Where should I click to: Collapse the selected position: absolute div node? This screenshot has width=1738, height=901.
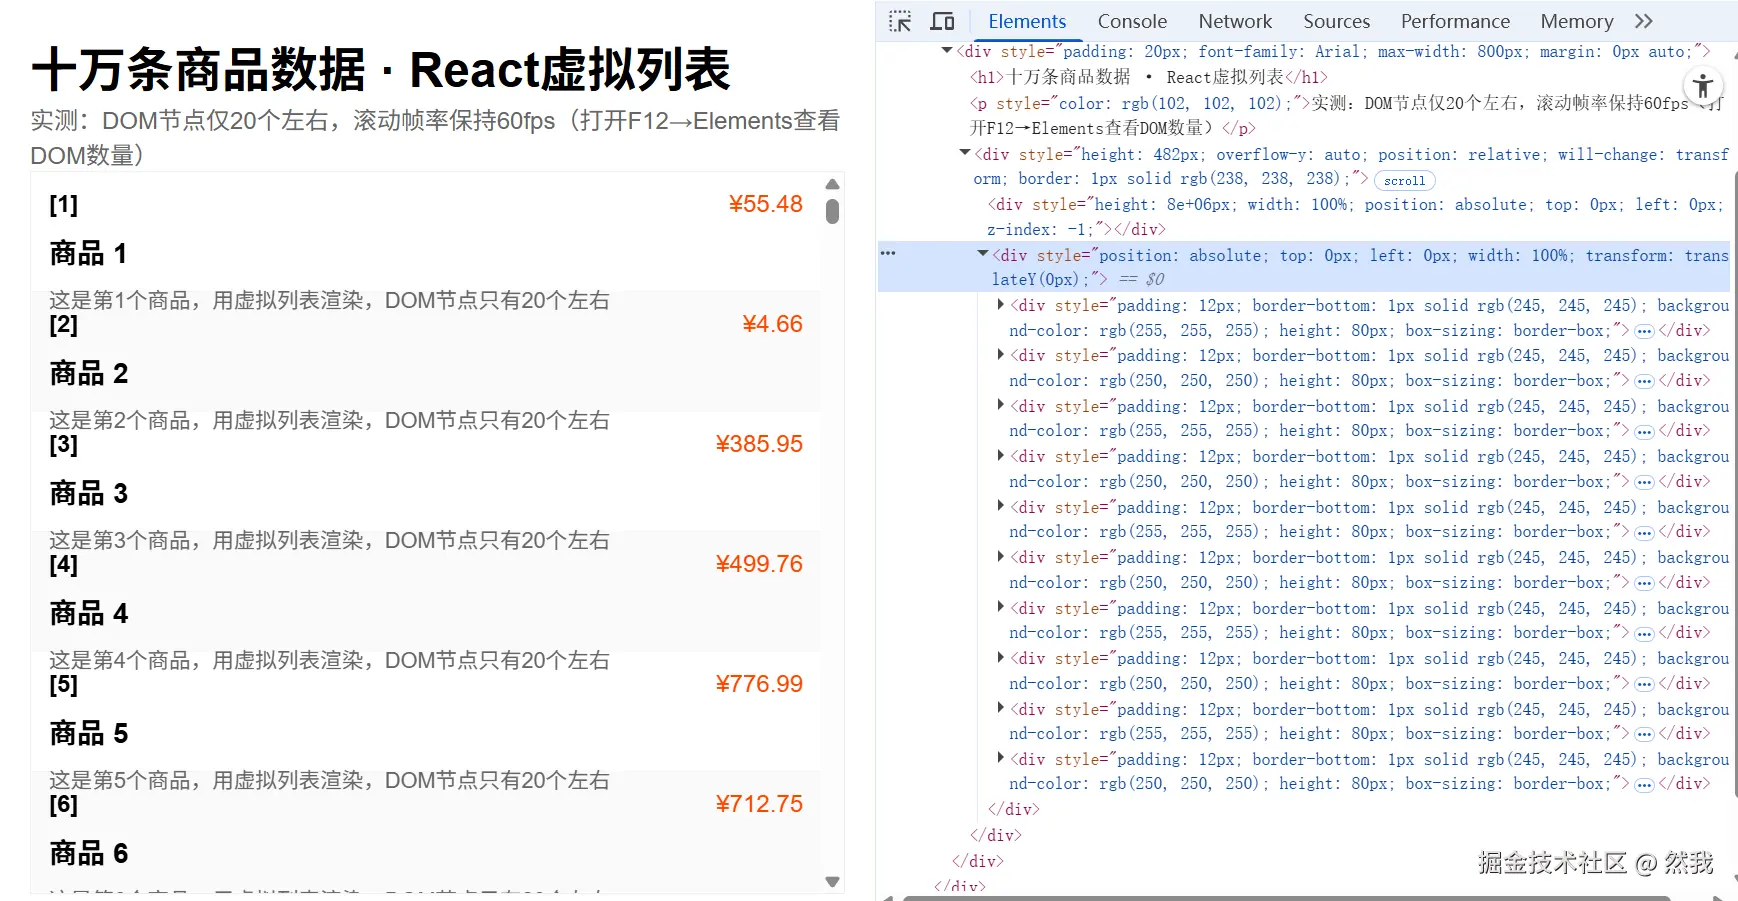[x=983, y=254]
